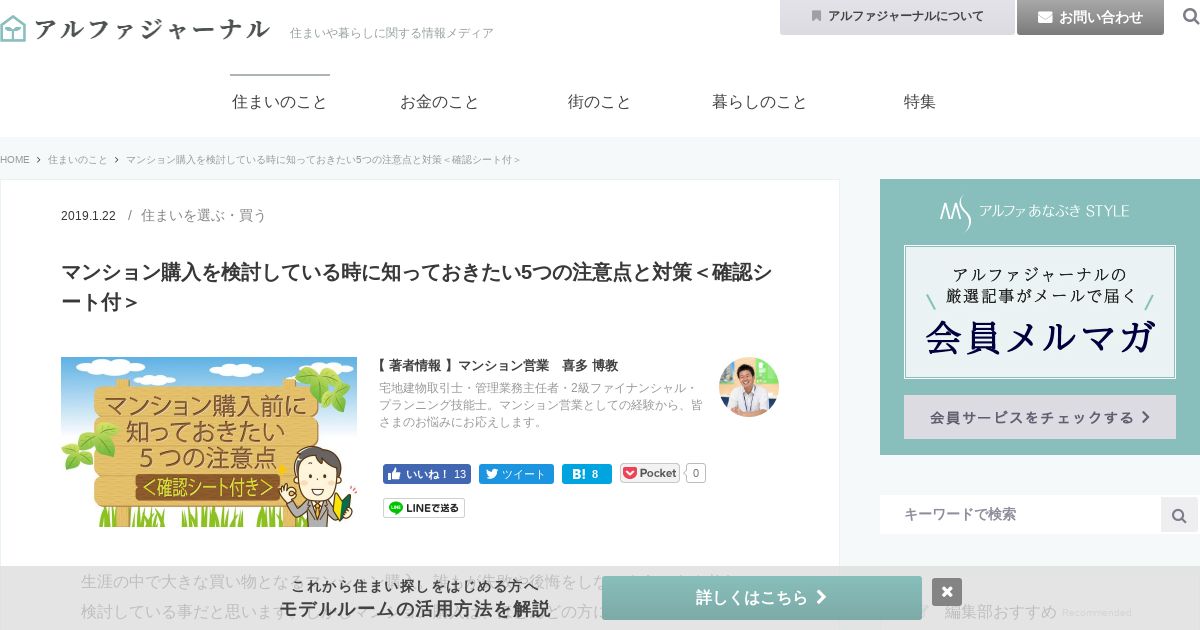Screen dimensions: 1200x630
Task: Open the 住まいを選ぶ・買う category link
Action: (x=204, y=215)
